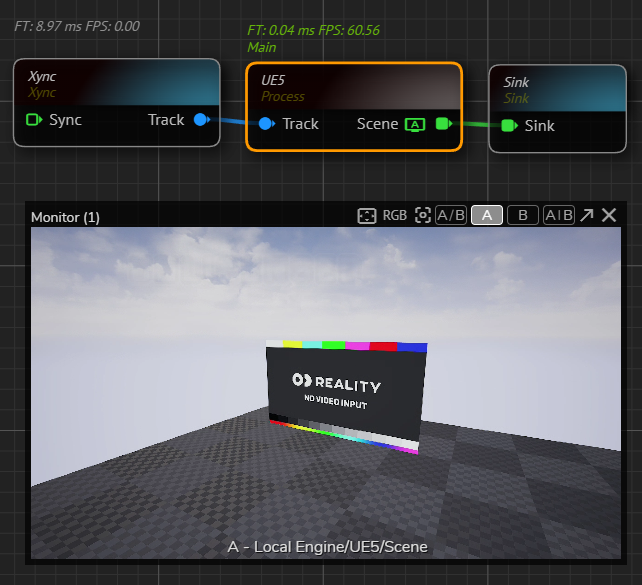Click the focus target icon beside RGB
The image size is (642, 585).
[423, 215]
